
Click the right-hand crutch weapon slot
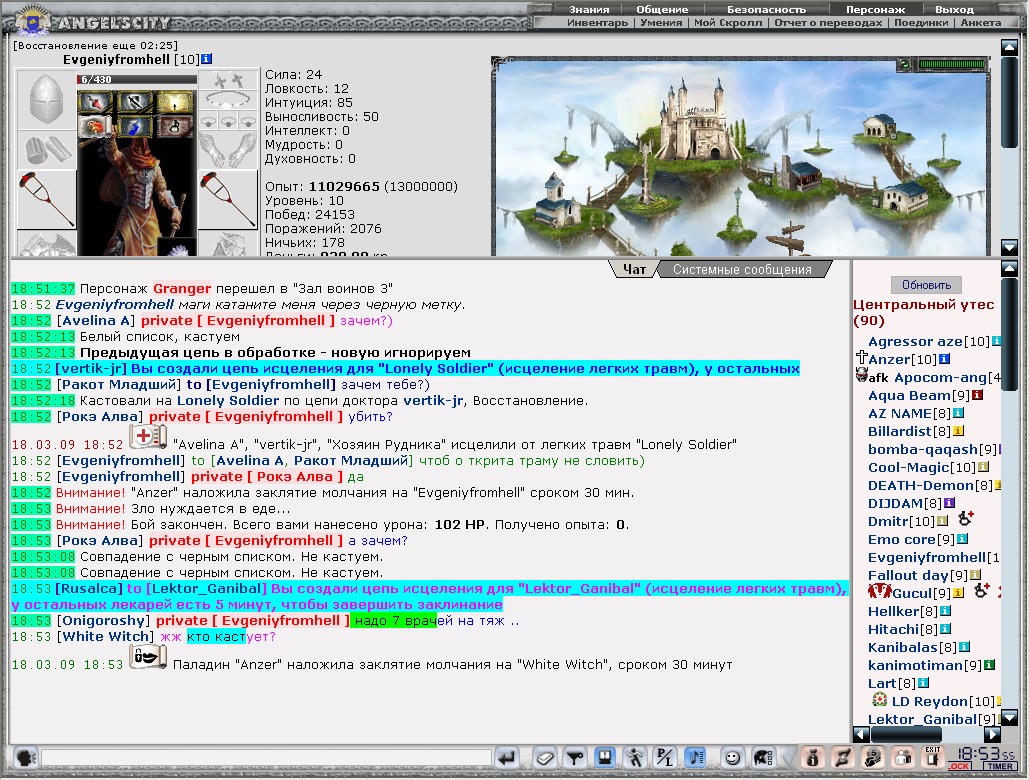(x=228, y=199)
